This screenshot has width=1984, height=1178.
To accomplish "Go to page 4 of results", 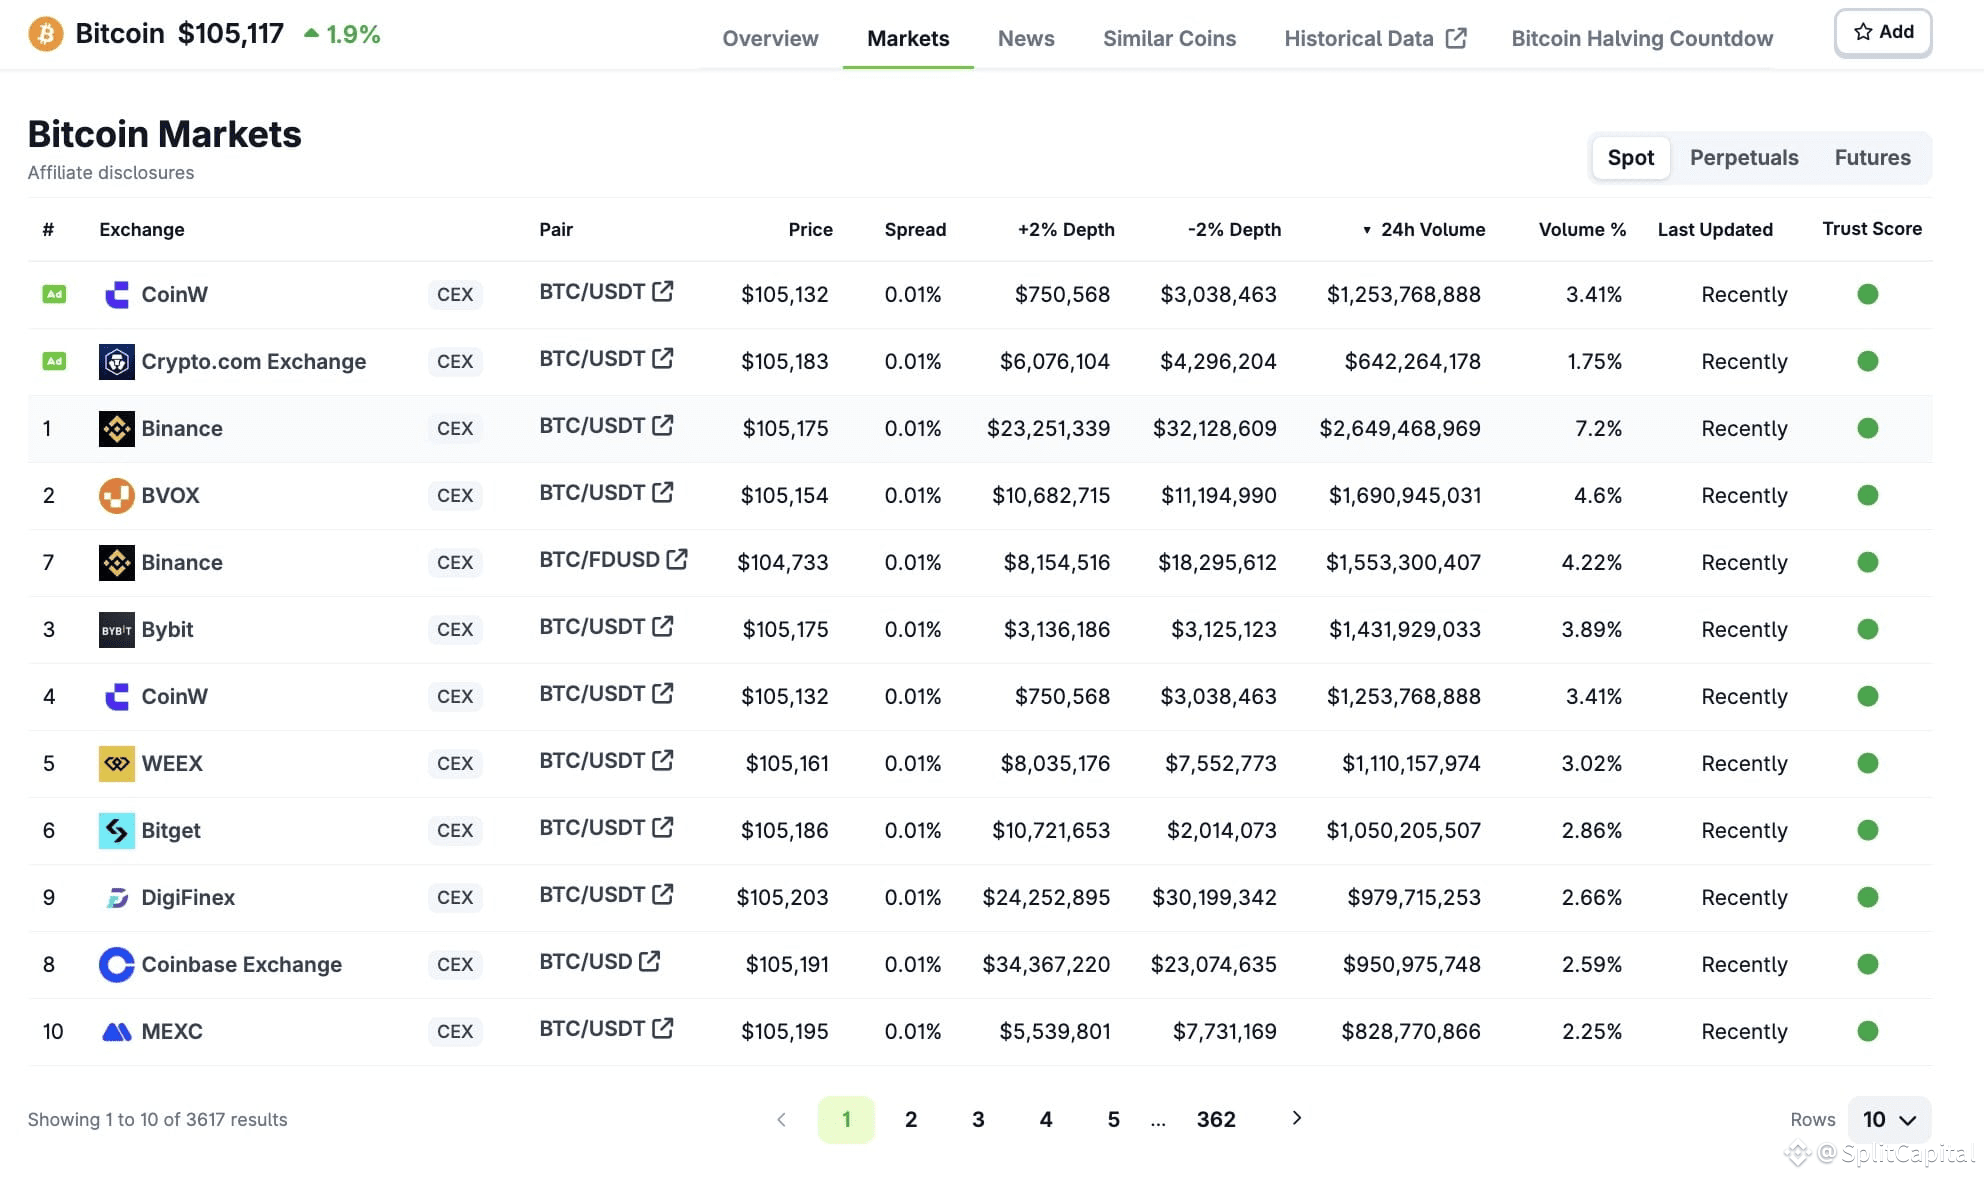I will tap(1046, 1119).
